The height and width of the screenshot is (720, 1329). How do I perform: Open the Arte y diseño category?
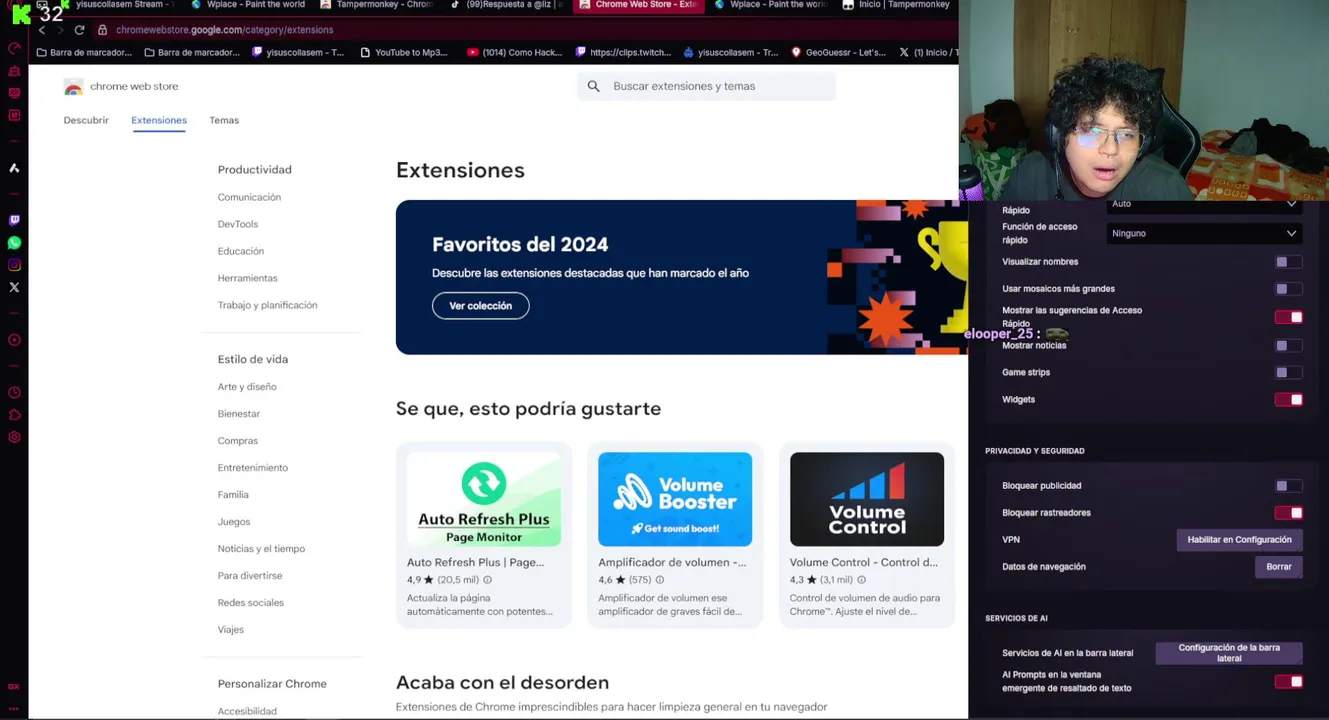247,387
